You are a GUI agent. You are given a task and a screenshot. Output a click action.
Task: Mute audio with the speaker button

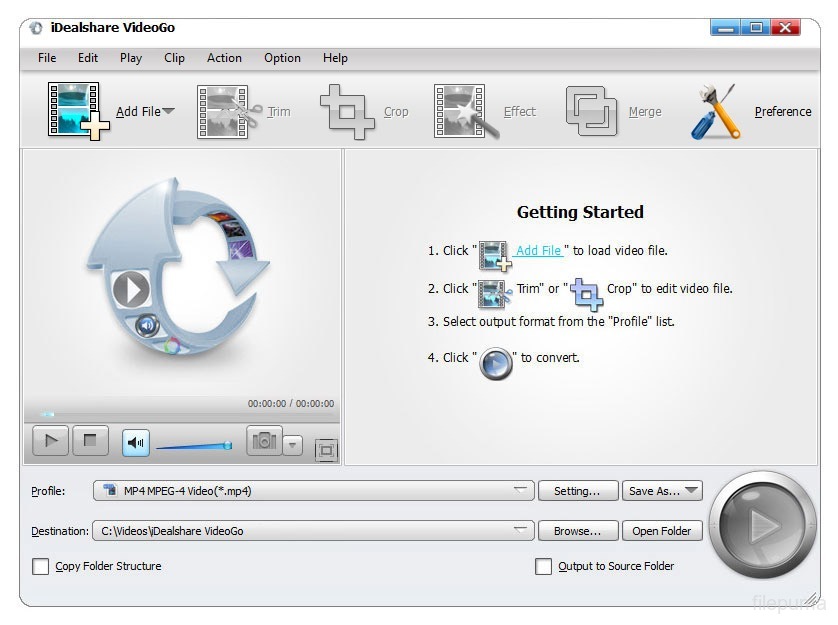[x=136, y=441]
